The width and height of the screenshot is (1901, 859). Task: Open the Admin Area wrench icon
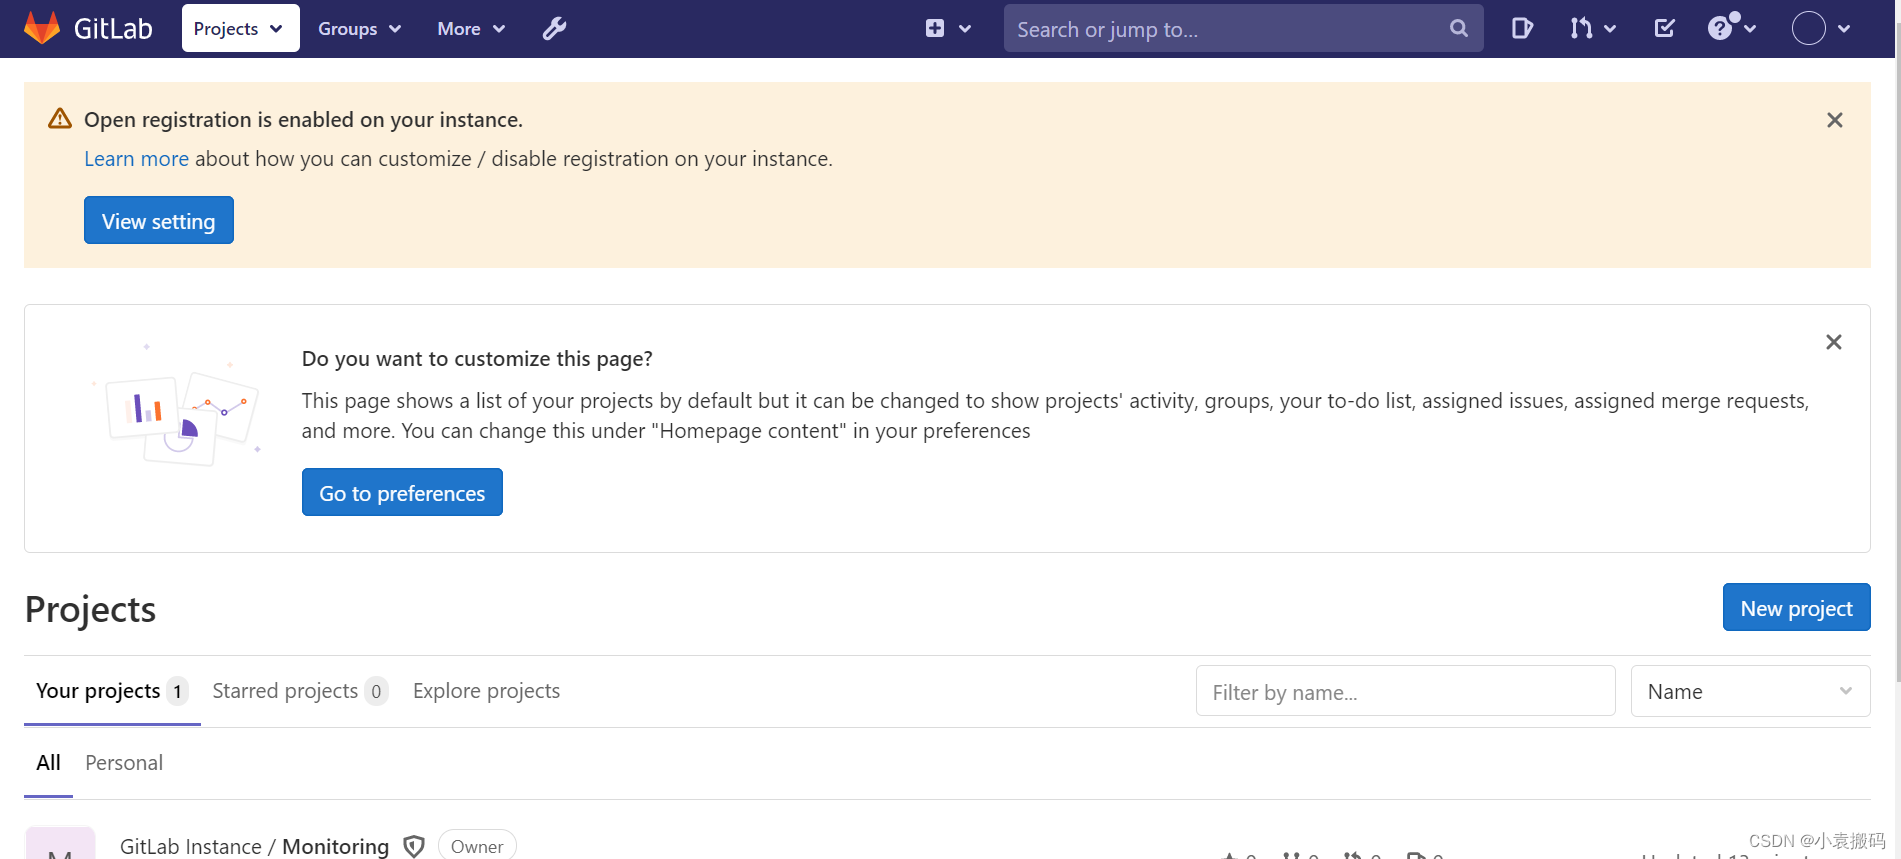[555, 29]
